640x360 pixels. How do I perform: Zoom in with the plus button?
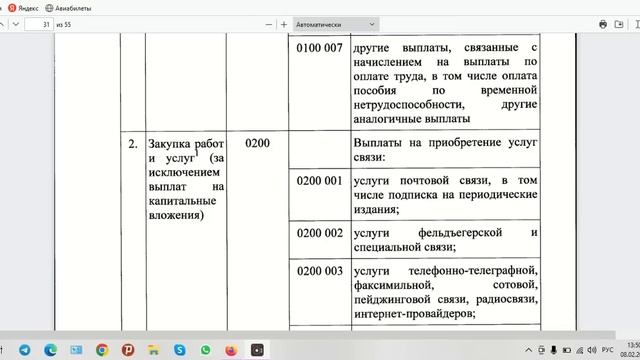(x=284, y=24)
